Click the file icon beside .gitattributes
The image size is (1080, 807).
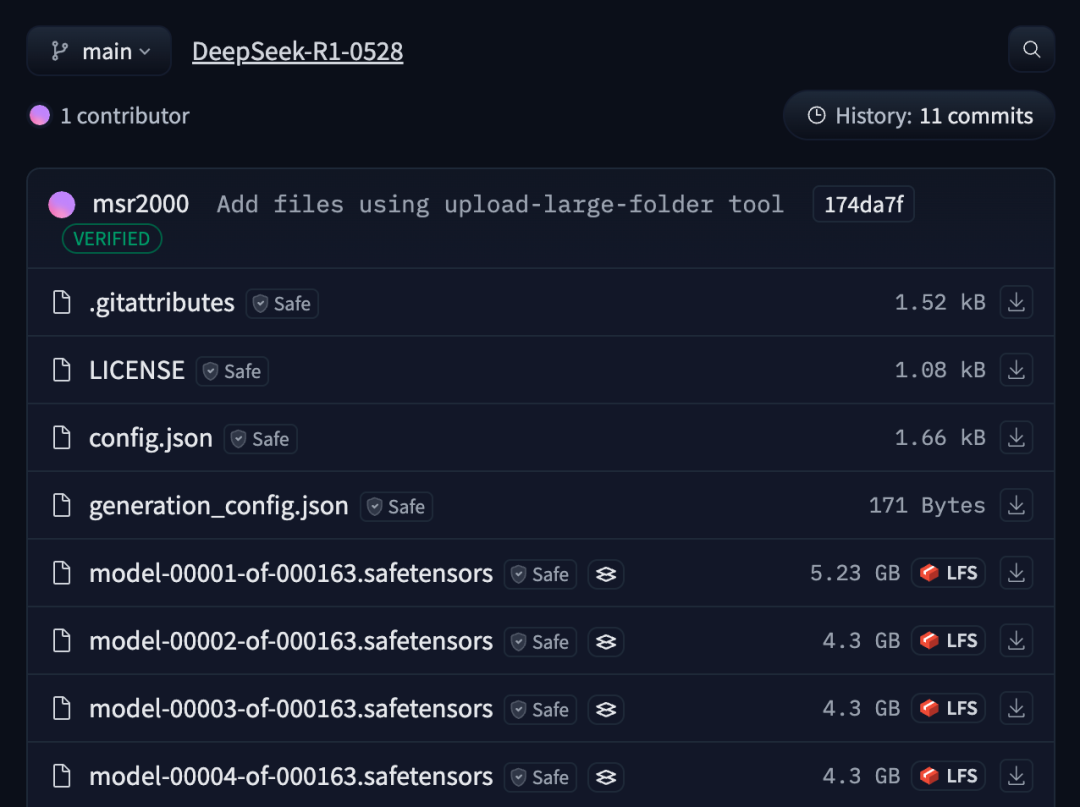click(62, 302)
